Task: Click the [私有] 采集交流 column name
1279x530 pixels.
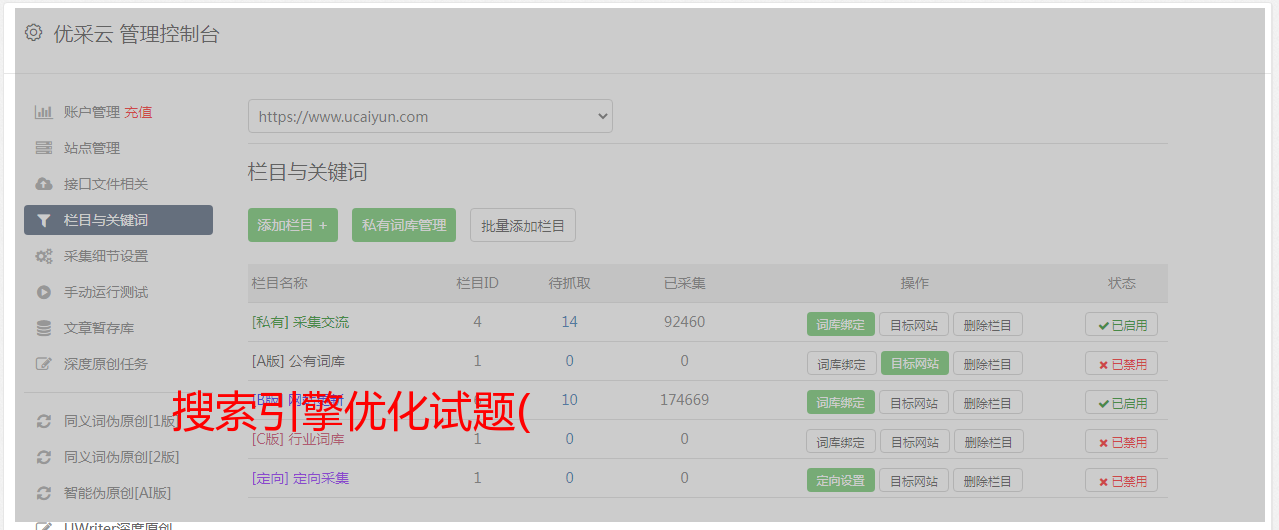Action: pos(300,322)
